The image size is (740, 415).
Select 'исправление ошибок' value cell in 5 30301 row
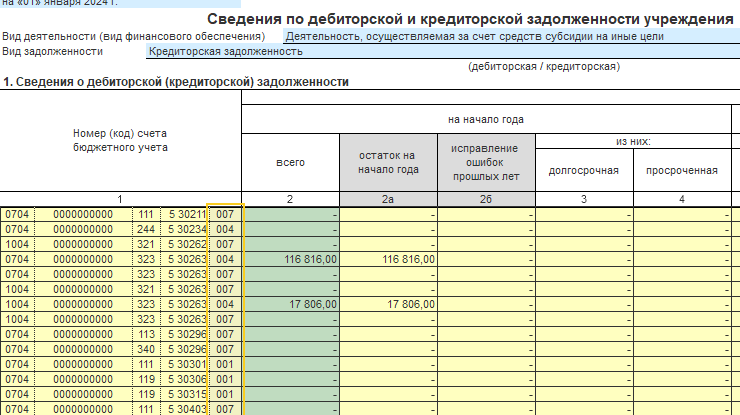[x=486, y=364]
